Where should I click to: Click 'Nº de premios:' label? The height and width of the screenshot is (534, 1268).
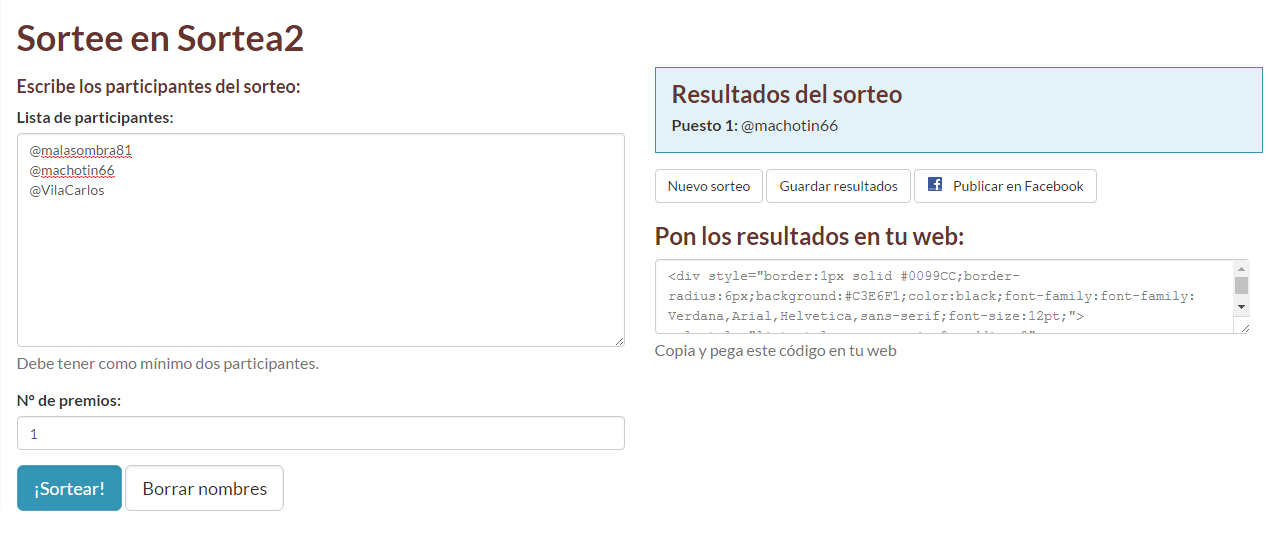[69, 400]
